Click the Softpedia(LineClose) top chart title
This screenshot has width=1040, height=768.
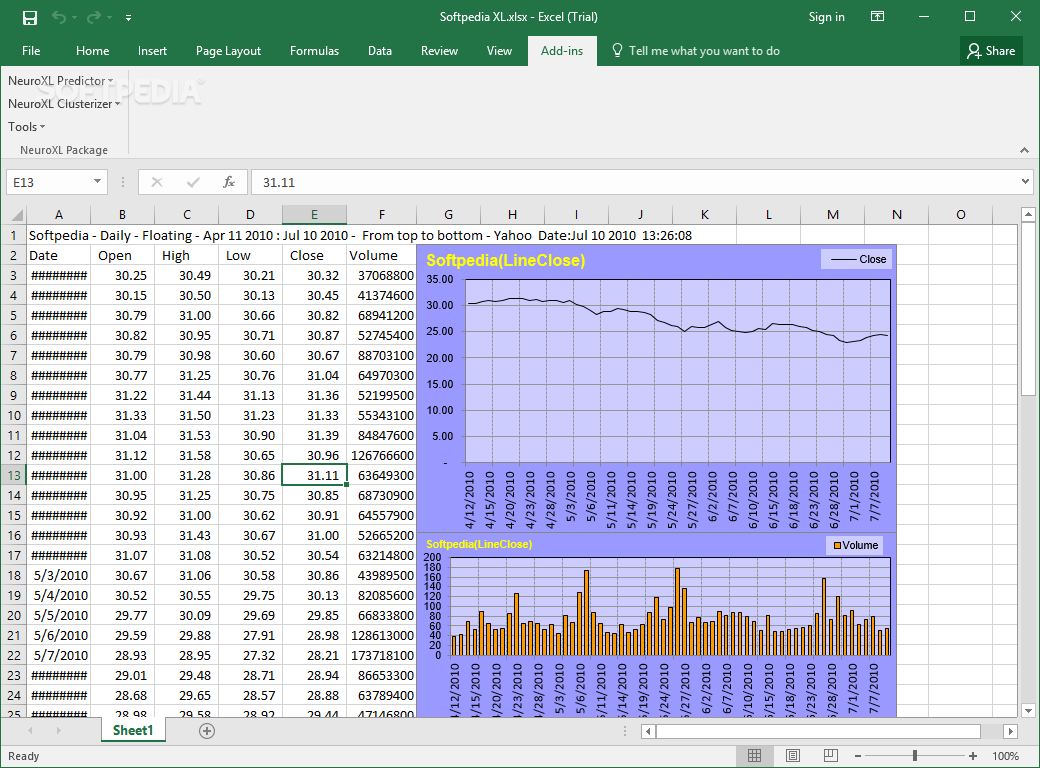pos(505,261)
